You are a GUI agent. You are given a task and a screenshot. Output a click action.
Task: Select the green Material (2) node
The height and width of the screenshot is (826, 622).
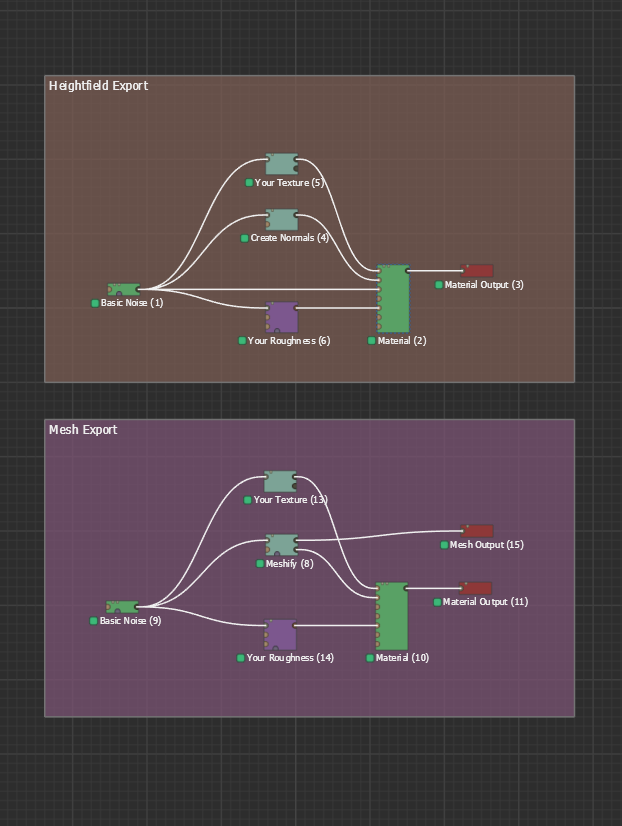tap(393, 299)
